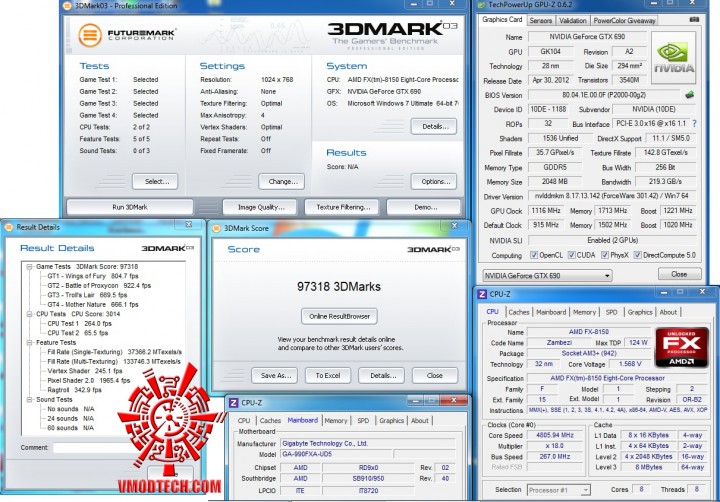The image size is (720, 502).
Task: Click Save As... in Score window
Action: point(275,376)
